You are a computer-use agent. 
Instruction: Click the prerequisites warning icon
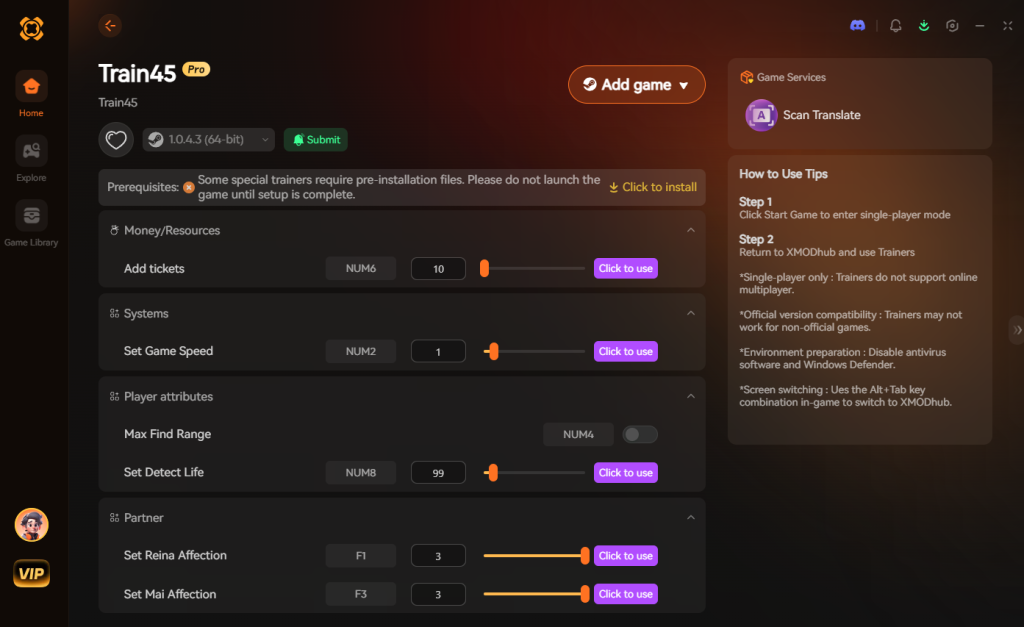[189, 187]
